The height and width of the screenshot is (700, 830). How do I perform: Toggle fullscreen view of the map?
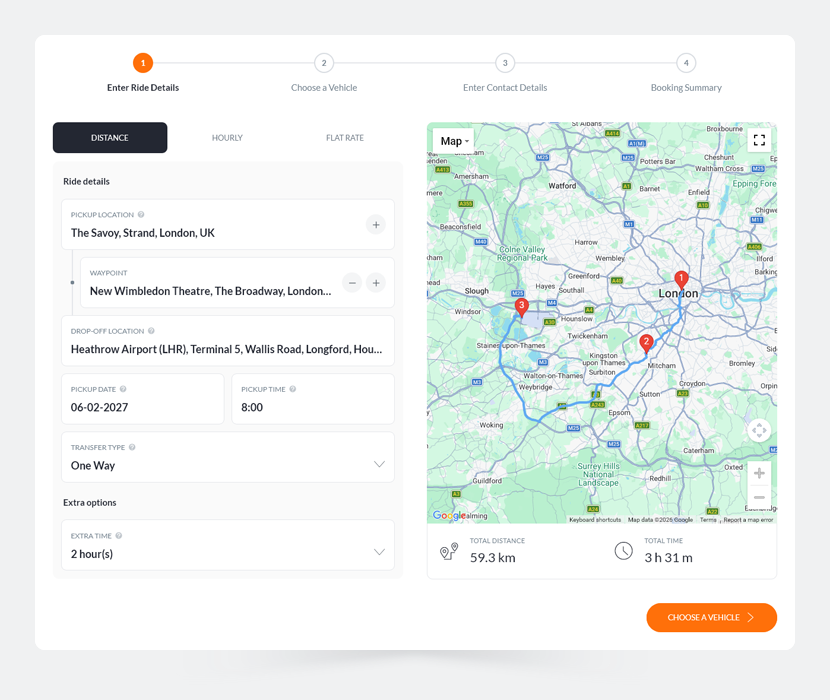click(759, 140)
